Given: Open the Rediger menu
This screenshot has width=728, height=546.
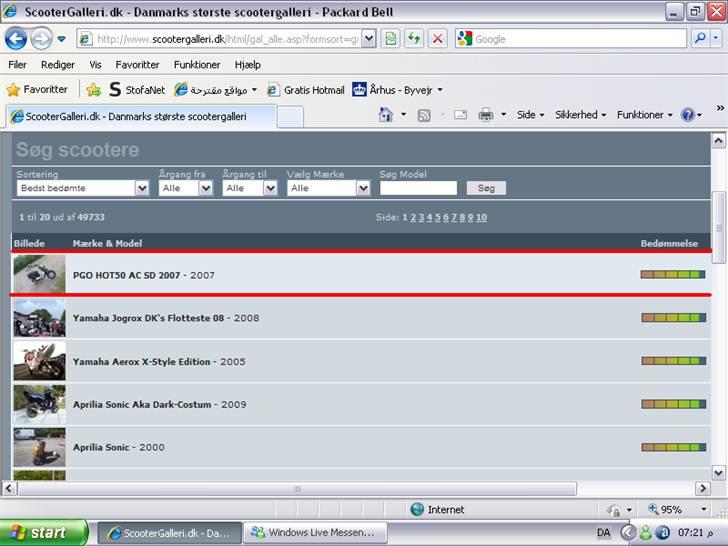Looking at the screenshot, I should point(58,64).
